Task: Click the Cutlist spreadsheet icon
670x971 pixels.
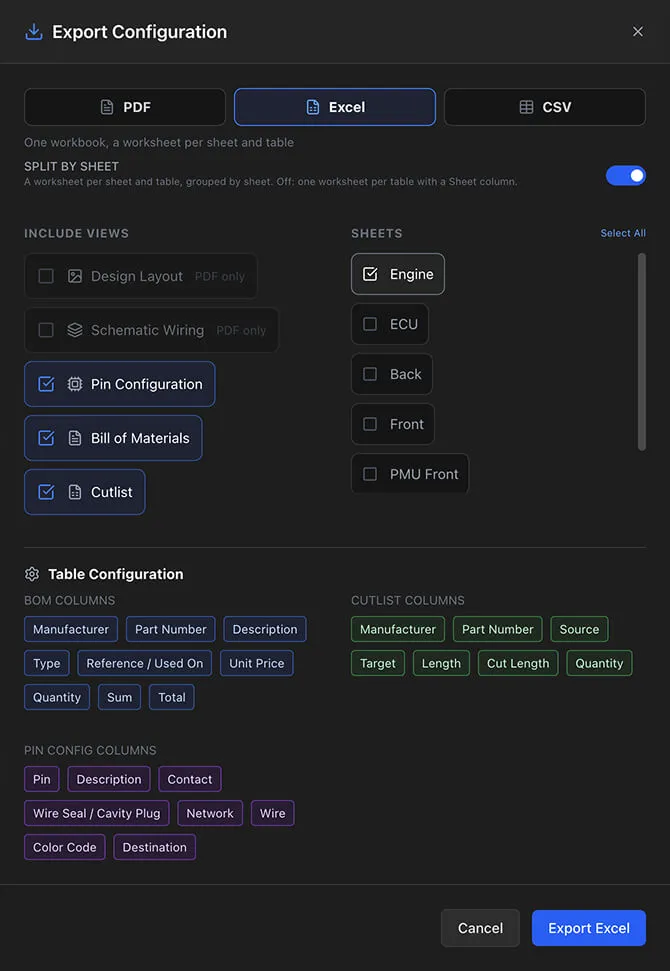Action: pyautogui.click(x=75, y=492)
